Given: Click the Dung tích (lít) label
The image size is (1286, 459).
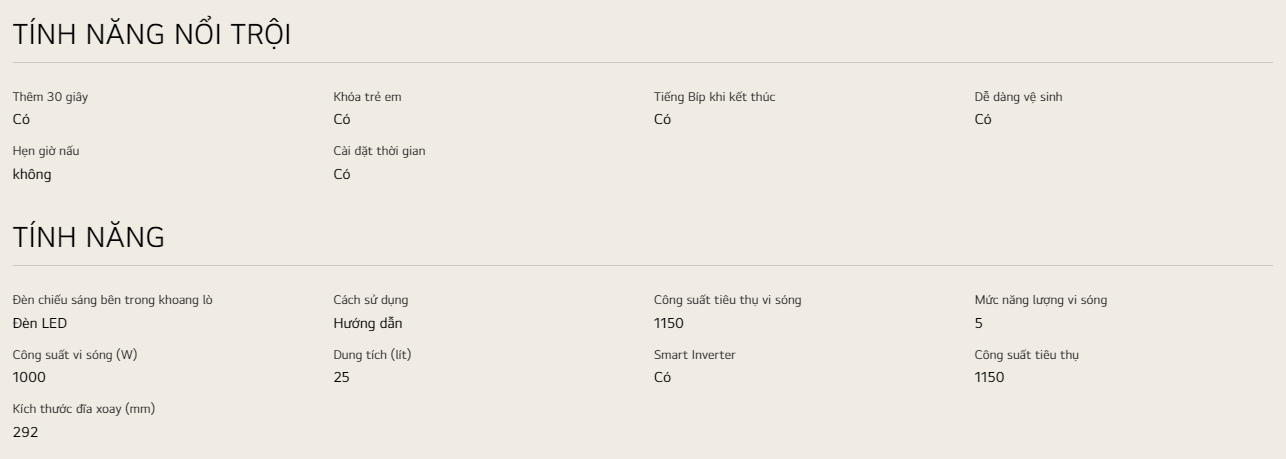Looking at the screenshot, I should coord(372,354).
